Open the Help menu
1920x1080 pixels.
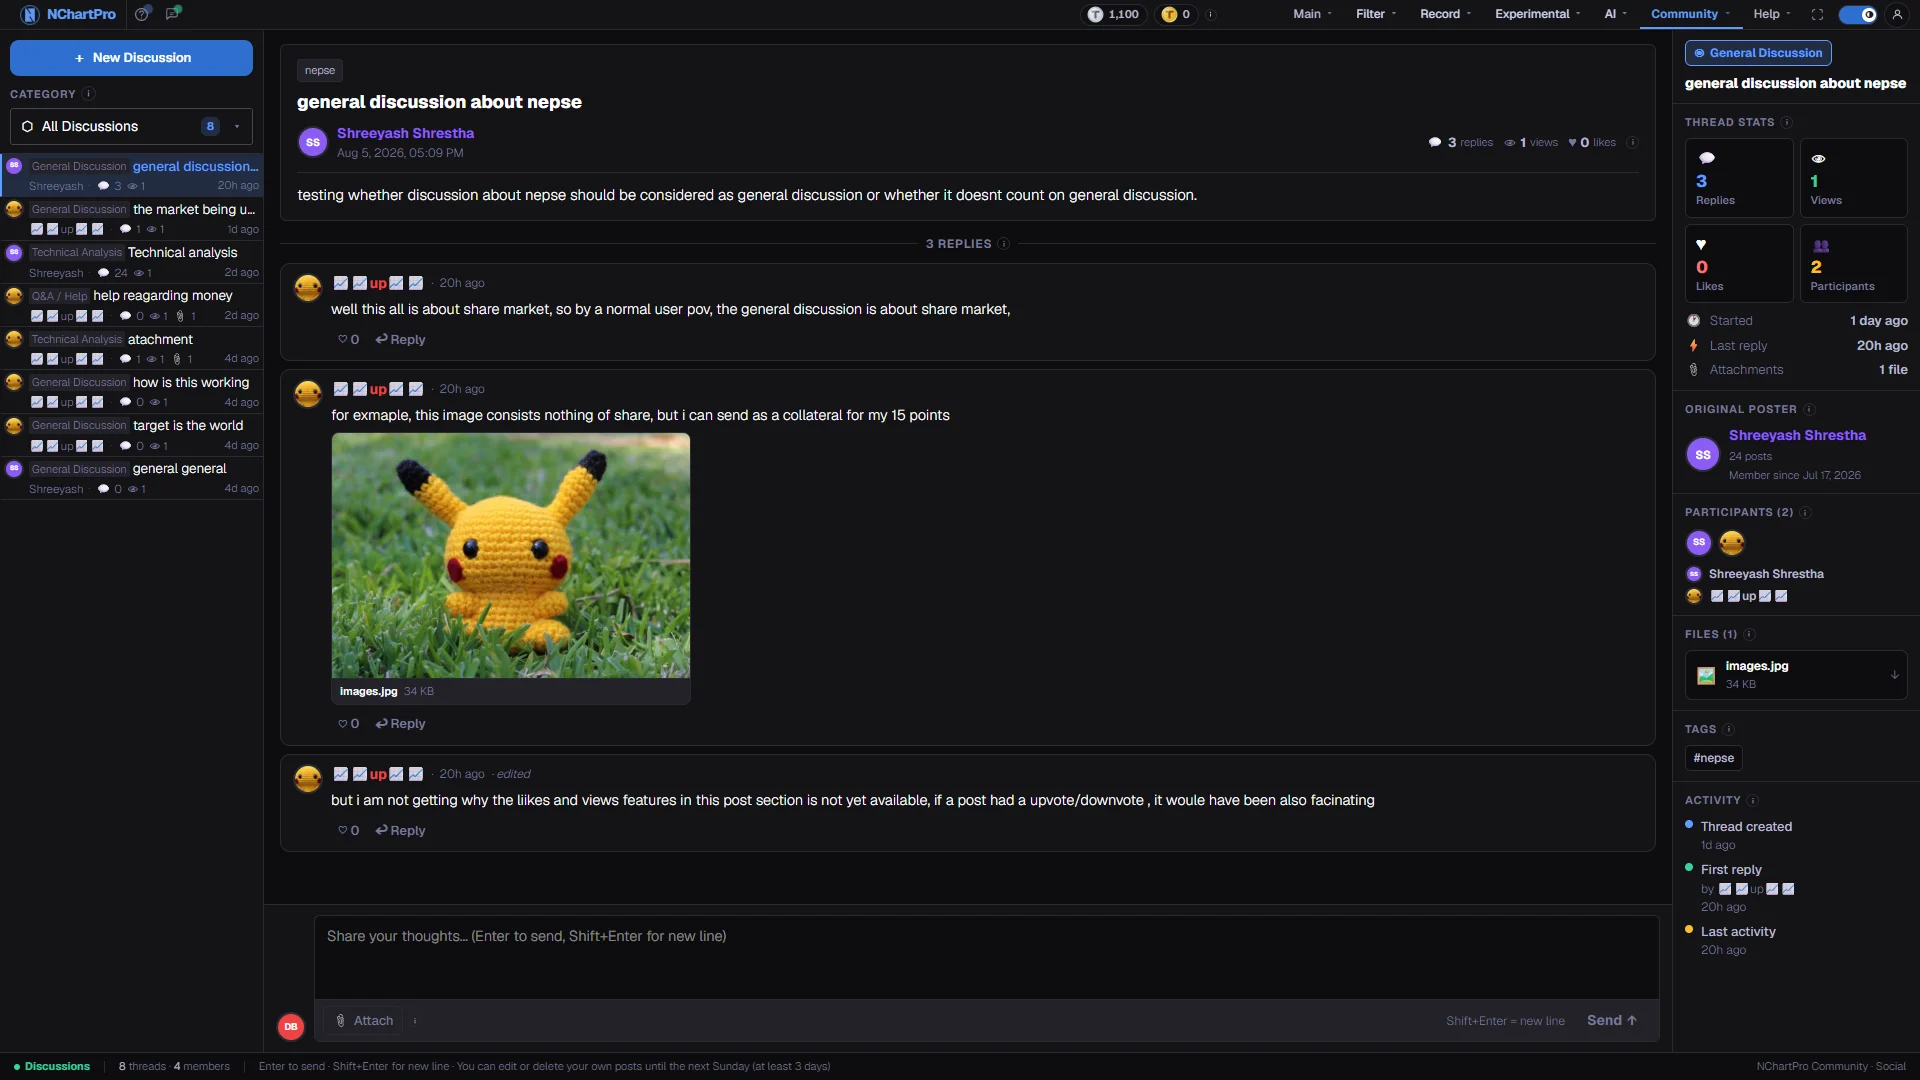[1772, 14]
